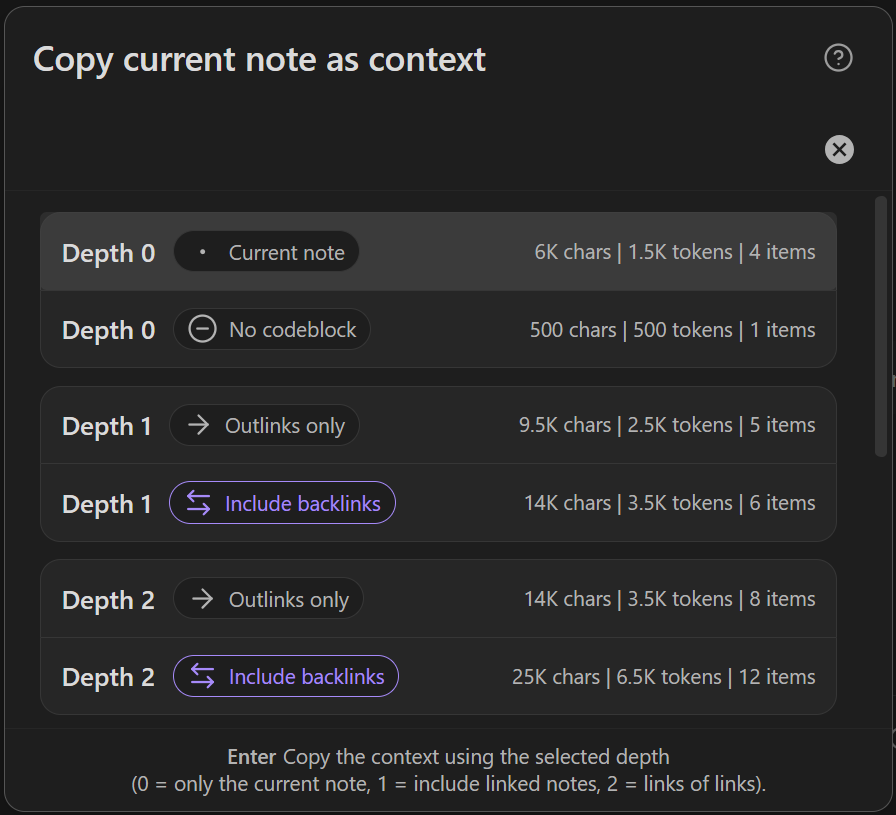Screen dimensions: 896x815
Task: Select the Depth 0 Current note option
Action: (108, 253)
